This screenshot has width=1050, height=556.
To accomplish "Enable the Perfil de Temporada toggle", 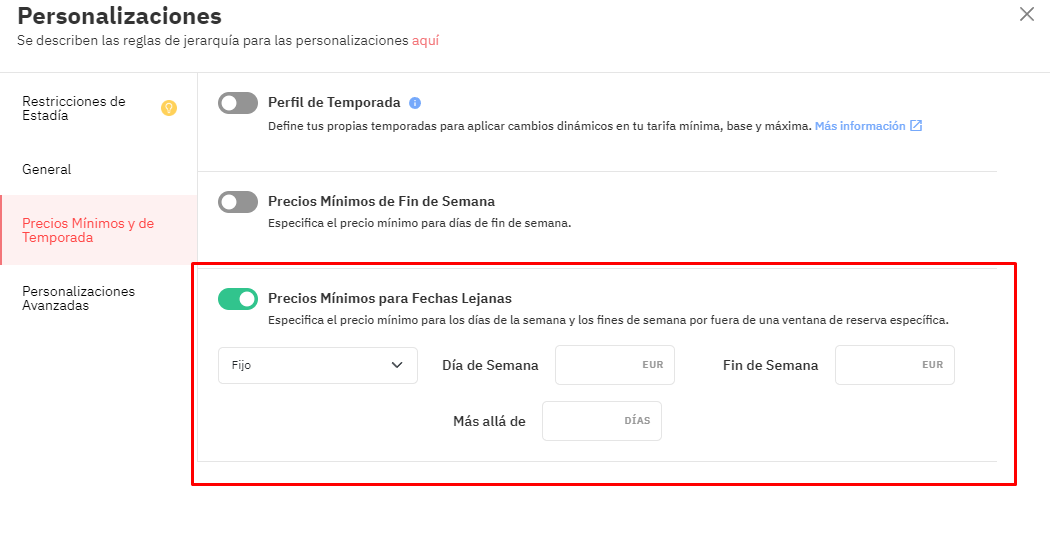I will (238, 103).
